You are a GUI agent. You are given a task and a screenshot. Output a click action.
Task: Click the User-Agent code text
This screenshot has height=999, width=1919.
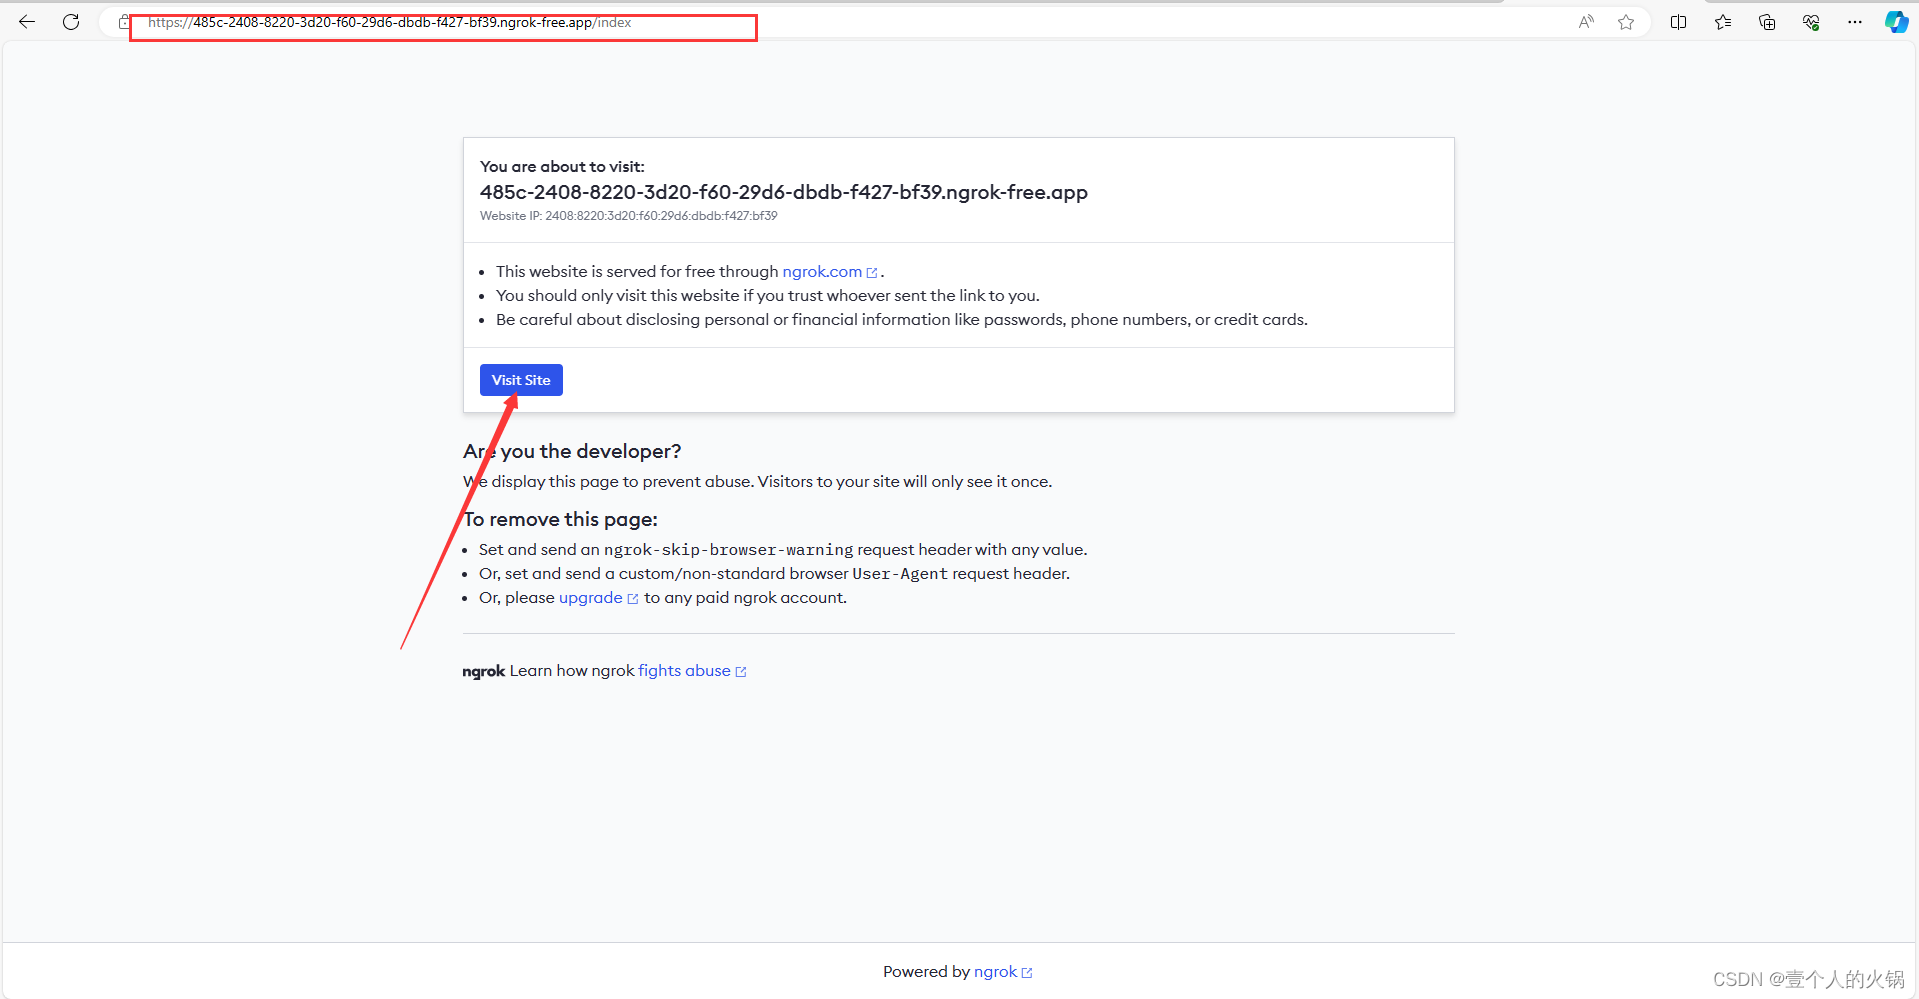(900, 574)
